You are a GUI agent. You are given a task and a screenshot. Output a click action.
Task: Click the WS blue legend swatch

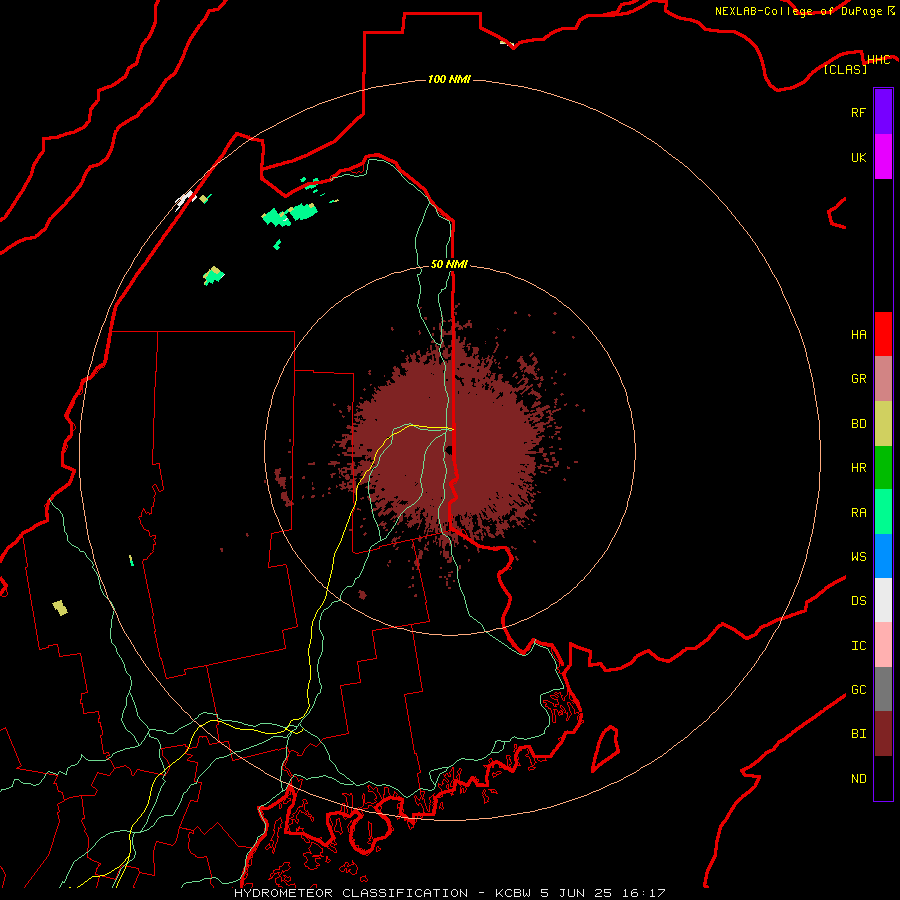point(883,556)
